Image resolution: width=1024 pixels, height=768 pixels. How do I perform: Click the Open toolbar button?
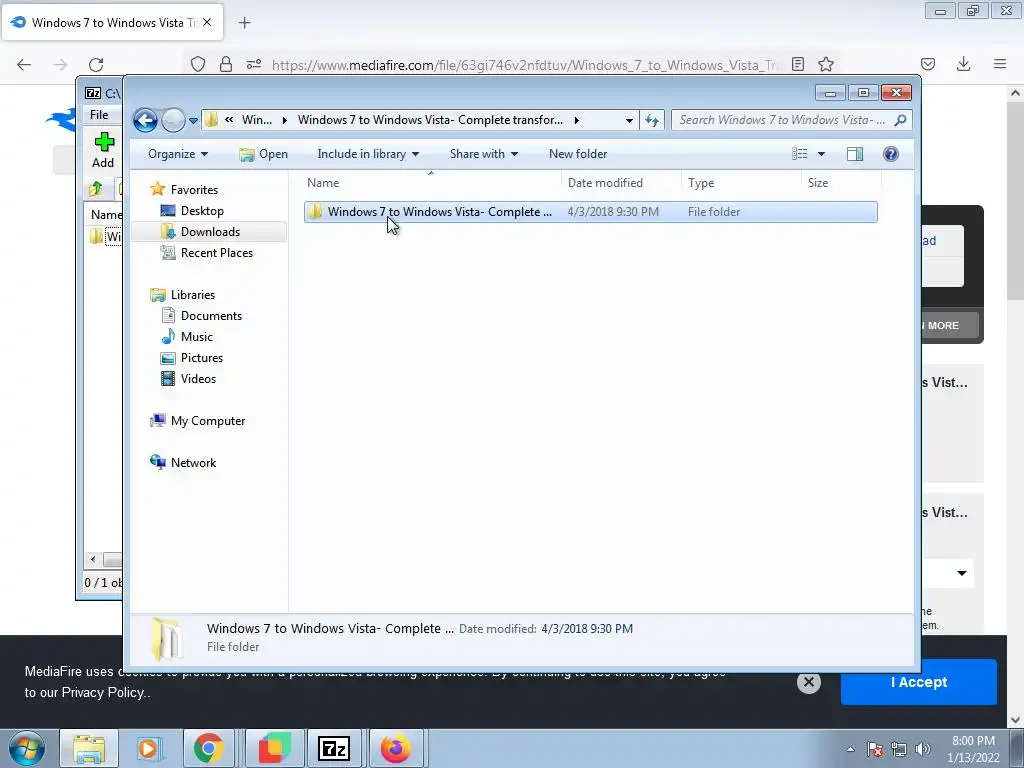coord(264,154)
